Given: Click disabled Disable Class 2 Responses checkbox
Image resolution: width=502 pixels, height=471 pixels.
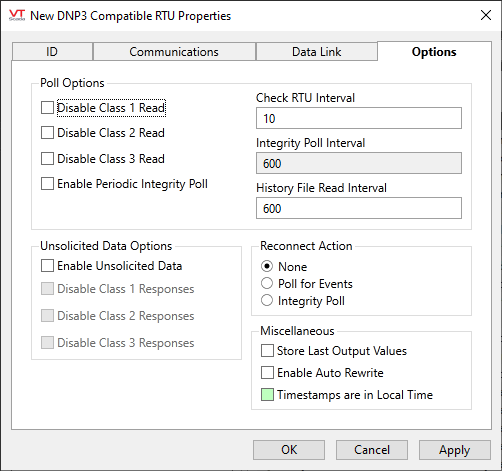Looking at the screenshot, I should pyautogui.click(x=47, y=316).
